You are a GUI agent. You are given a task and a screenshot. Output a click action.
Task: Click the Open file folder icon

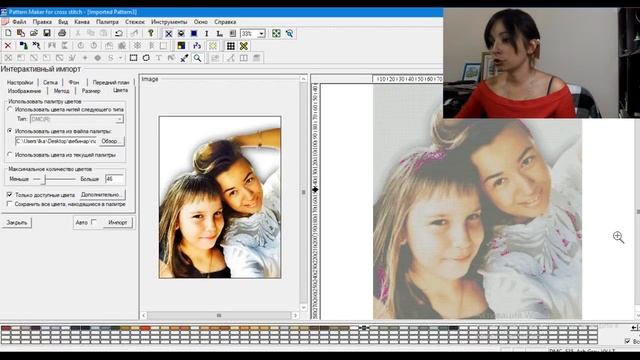pos(34,33)
